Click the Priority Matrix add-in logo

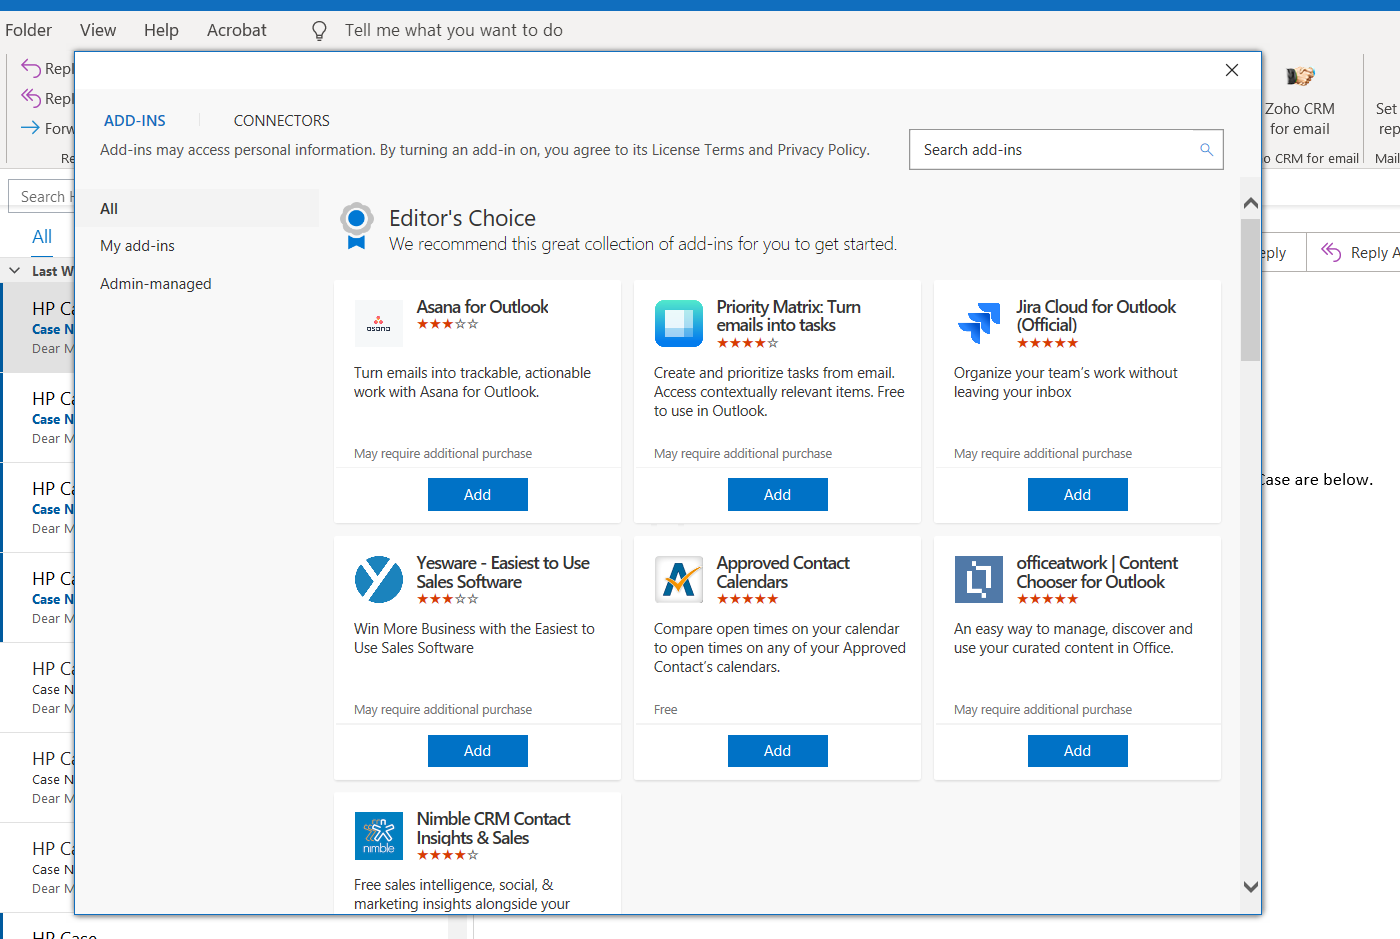[x=679, y=324]
